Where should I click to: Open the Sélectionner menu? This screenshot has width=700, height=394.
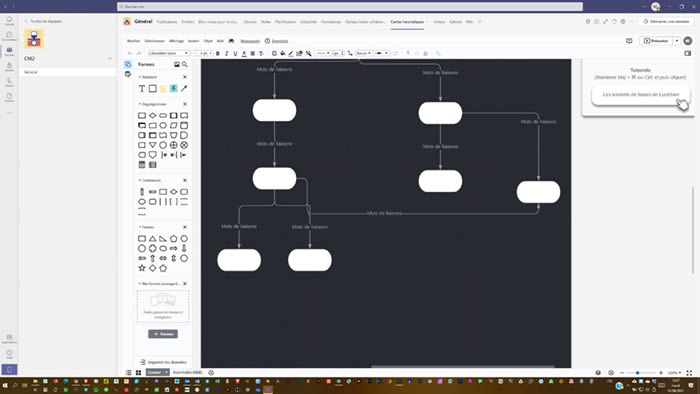pyautogui.click(x=154, y=41)
